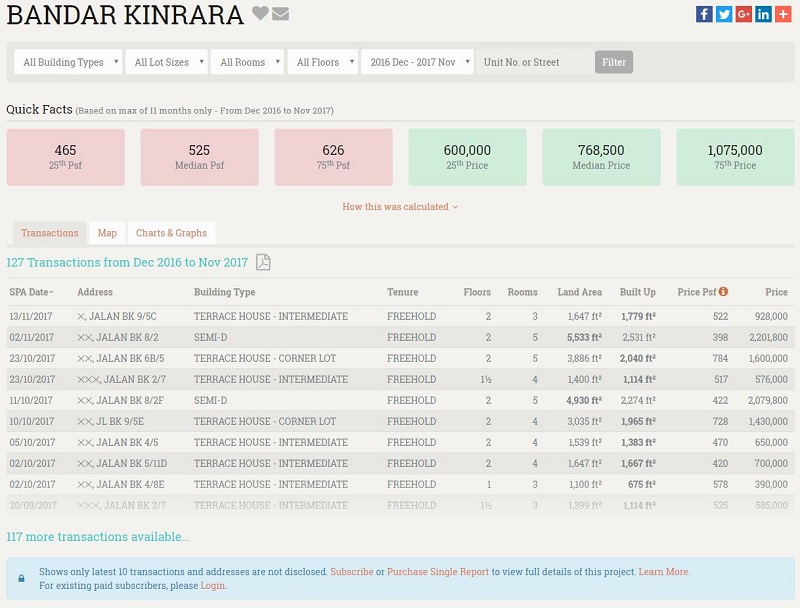Click the Subscribe link
The height and width of the screenshot is (608, 800).
pyautogui.click(x=352, y=571)
